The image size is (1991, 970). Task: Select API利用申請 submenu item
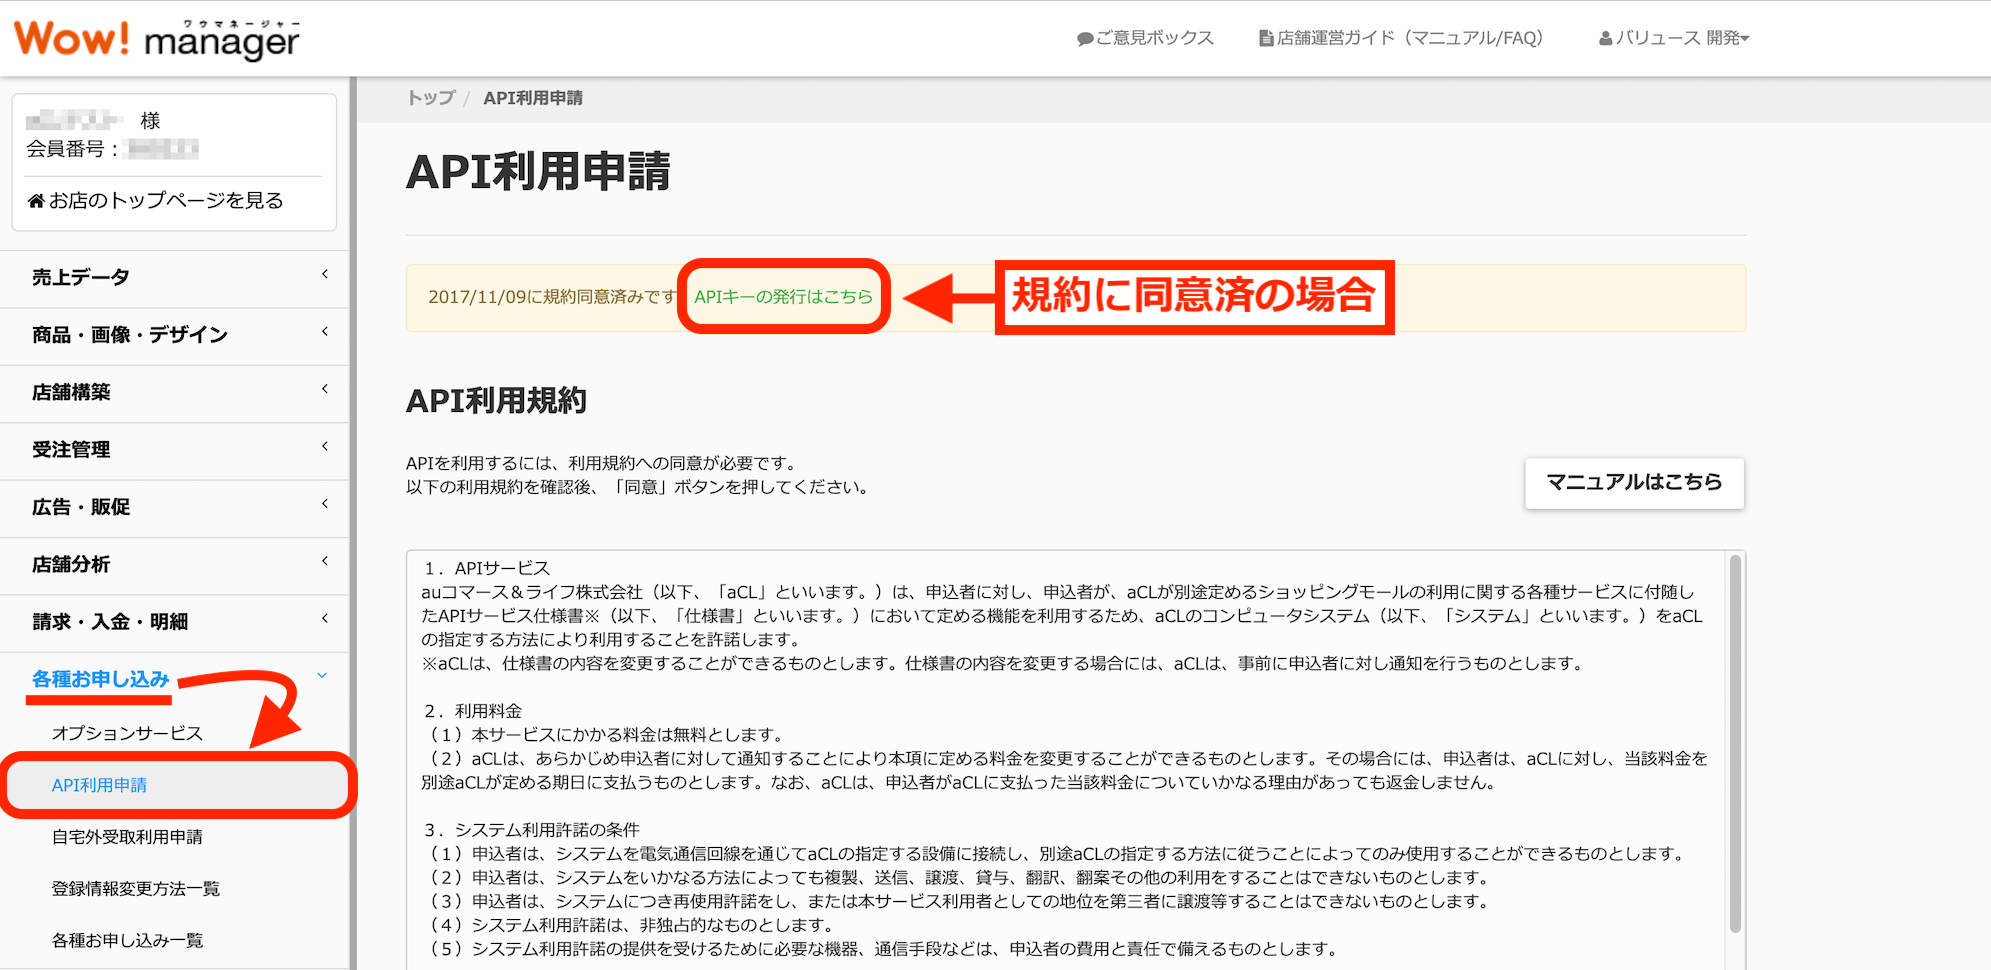pos(99,785)
